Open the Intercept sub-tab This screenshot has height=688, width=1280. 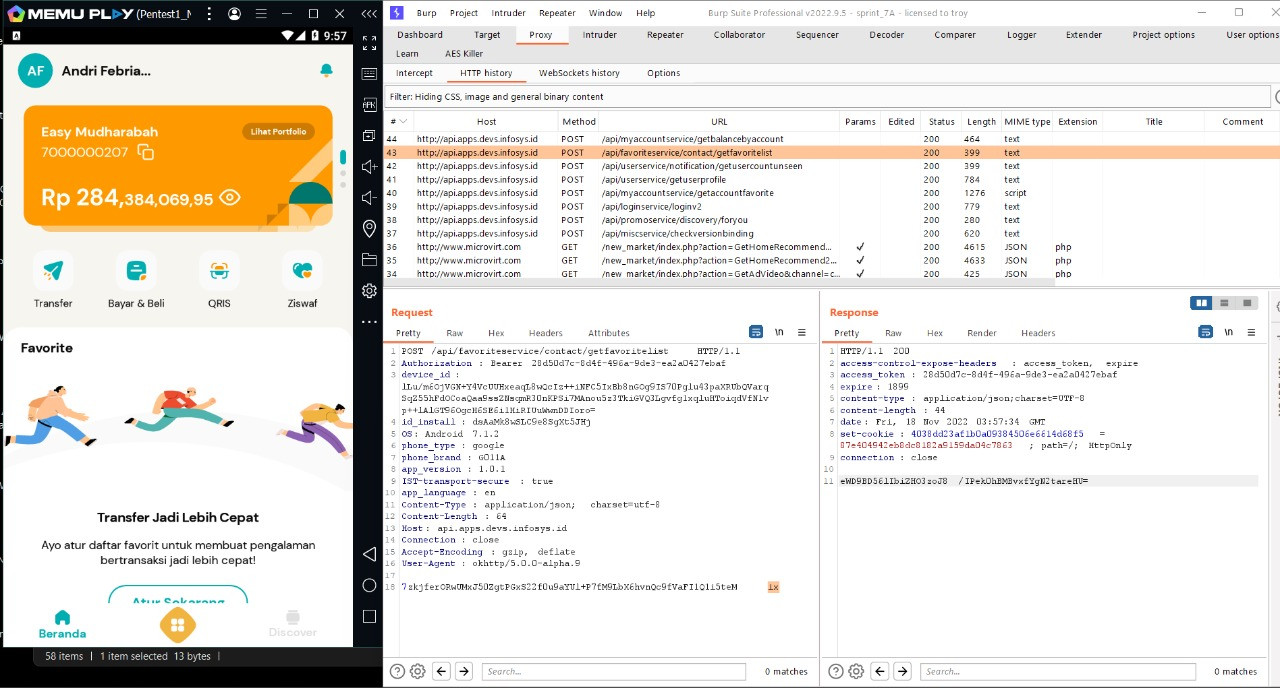point(414,73)
